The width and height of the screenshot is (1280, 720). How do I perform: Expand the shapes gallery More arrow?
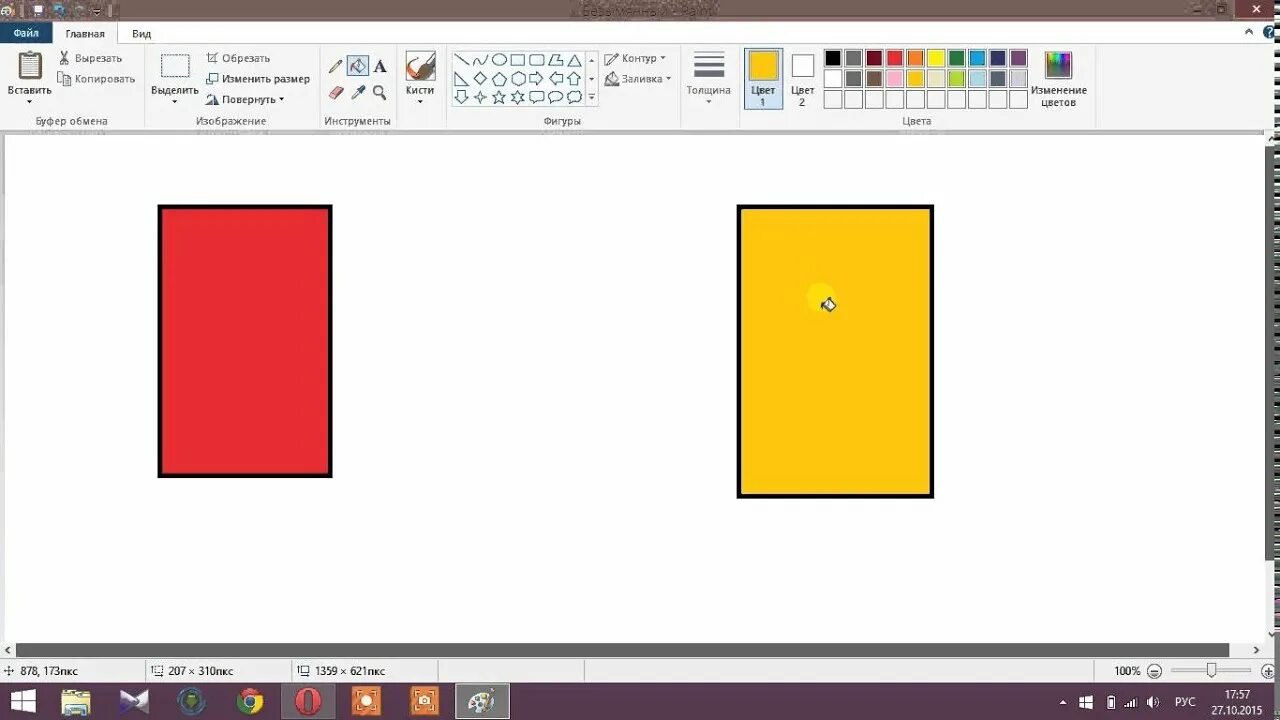tap(592, 97)
